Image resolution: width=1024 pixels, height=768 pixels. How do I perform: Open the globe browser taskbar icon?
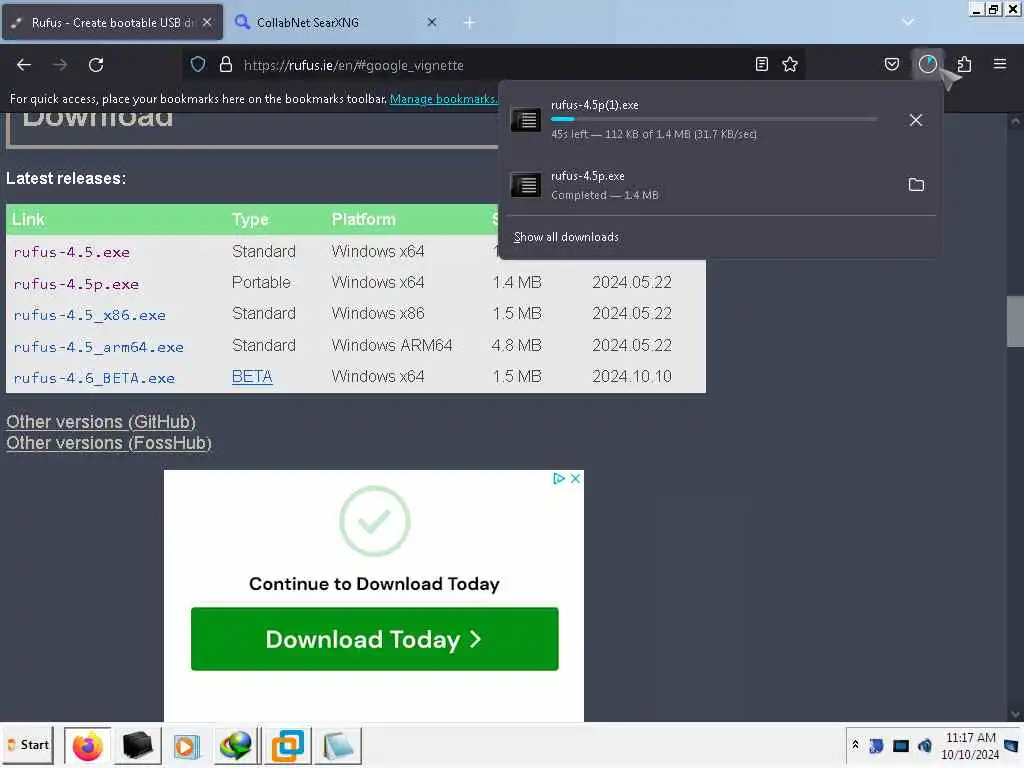pos(236,746)
